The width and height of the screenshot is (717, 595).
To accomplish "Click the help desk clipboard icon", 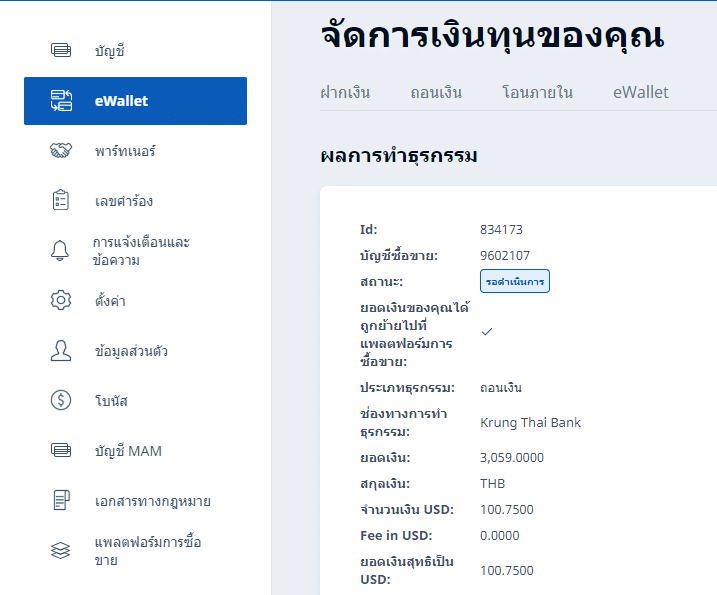I will 61,200.
